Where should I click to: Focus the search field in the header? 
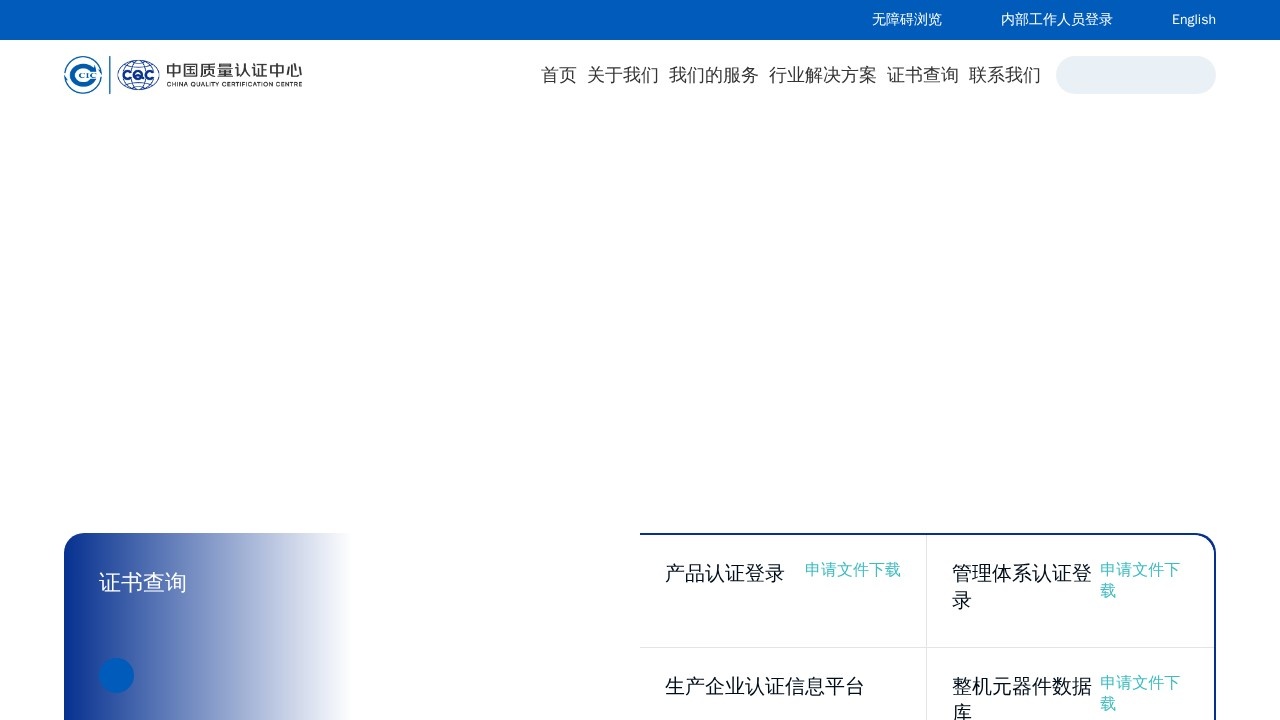(1136, 75)
